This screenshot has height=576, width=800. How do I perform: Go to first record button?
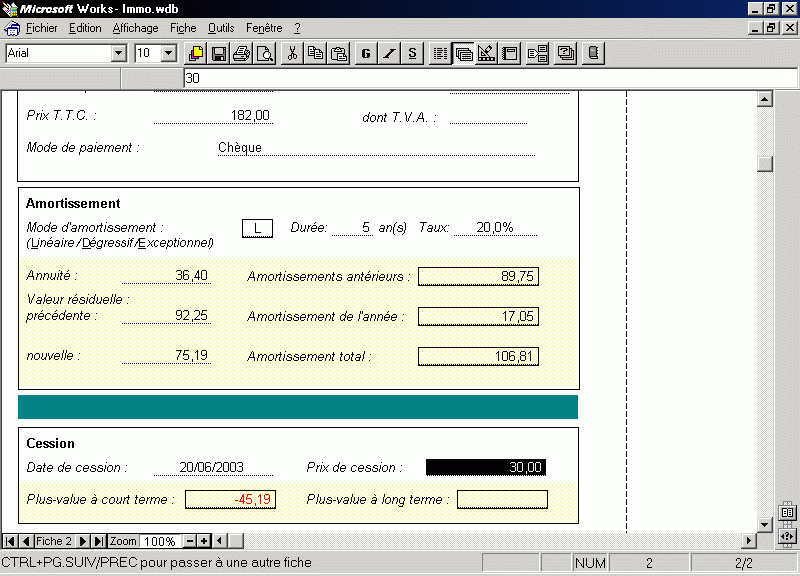[10, 541]
